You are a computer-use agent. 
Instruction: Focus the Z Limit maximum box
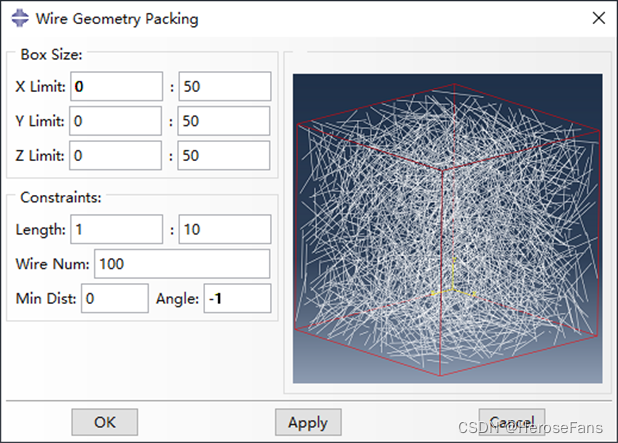pyautogui.click(x=224, y=155)
